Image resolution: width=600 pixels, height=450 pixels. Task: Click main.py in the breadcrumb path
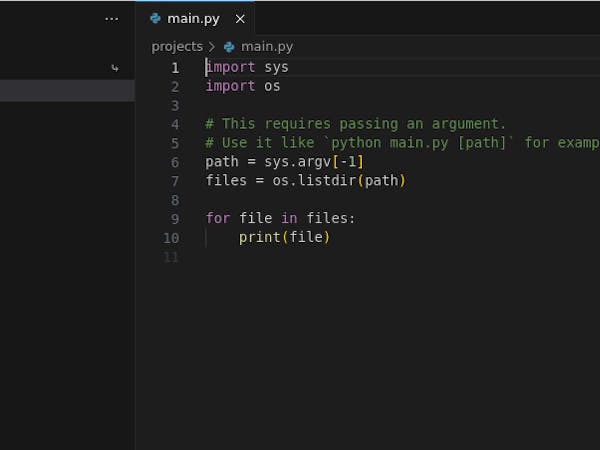[x=267, y=47]
